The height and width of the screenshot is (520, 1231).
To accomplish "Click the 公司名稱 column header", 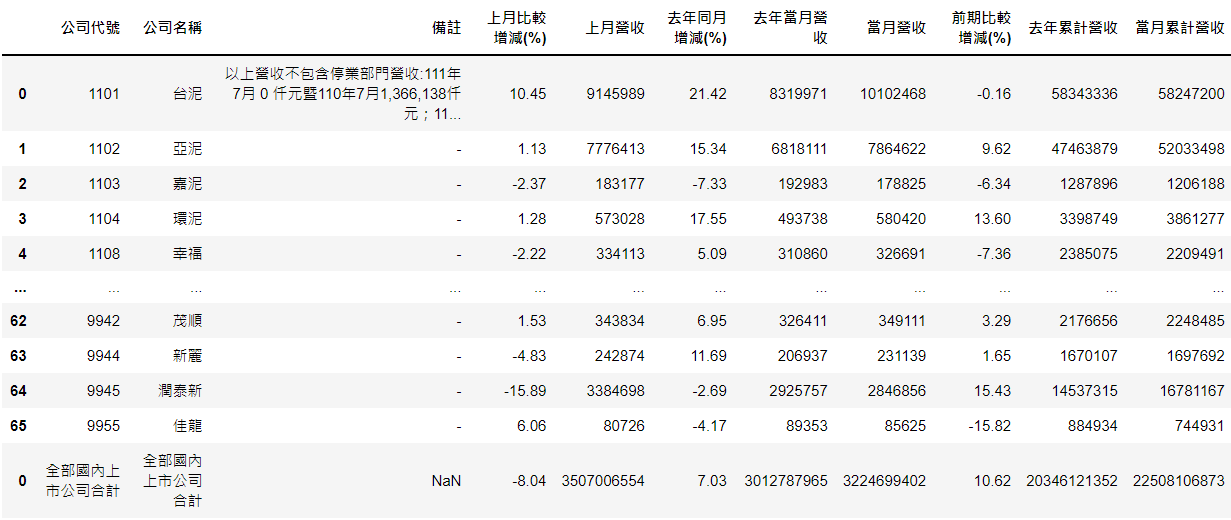I will (x=172, y=28).
